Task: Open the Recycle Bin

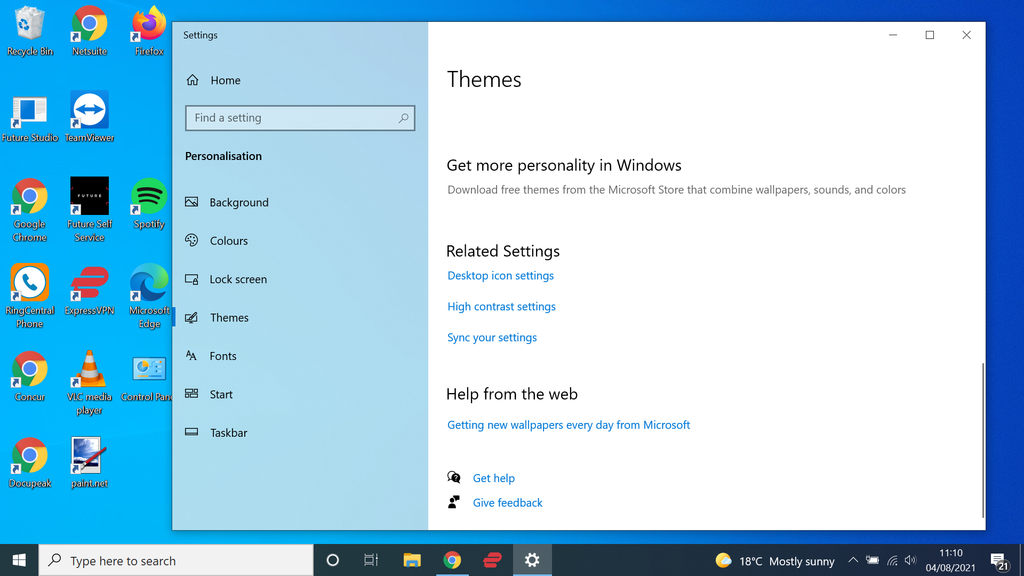Action: (x=29, y=25)
